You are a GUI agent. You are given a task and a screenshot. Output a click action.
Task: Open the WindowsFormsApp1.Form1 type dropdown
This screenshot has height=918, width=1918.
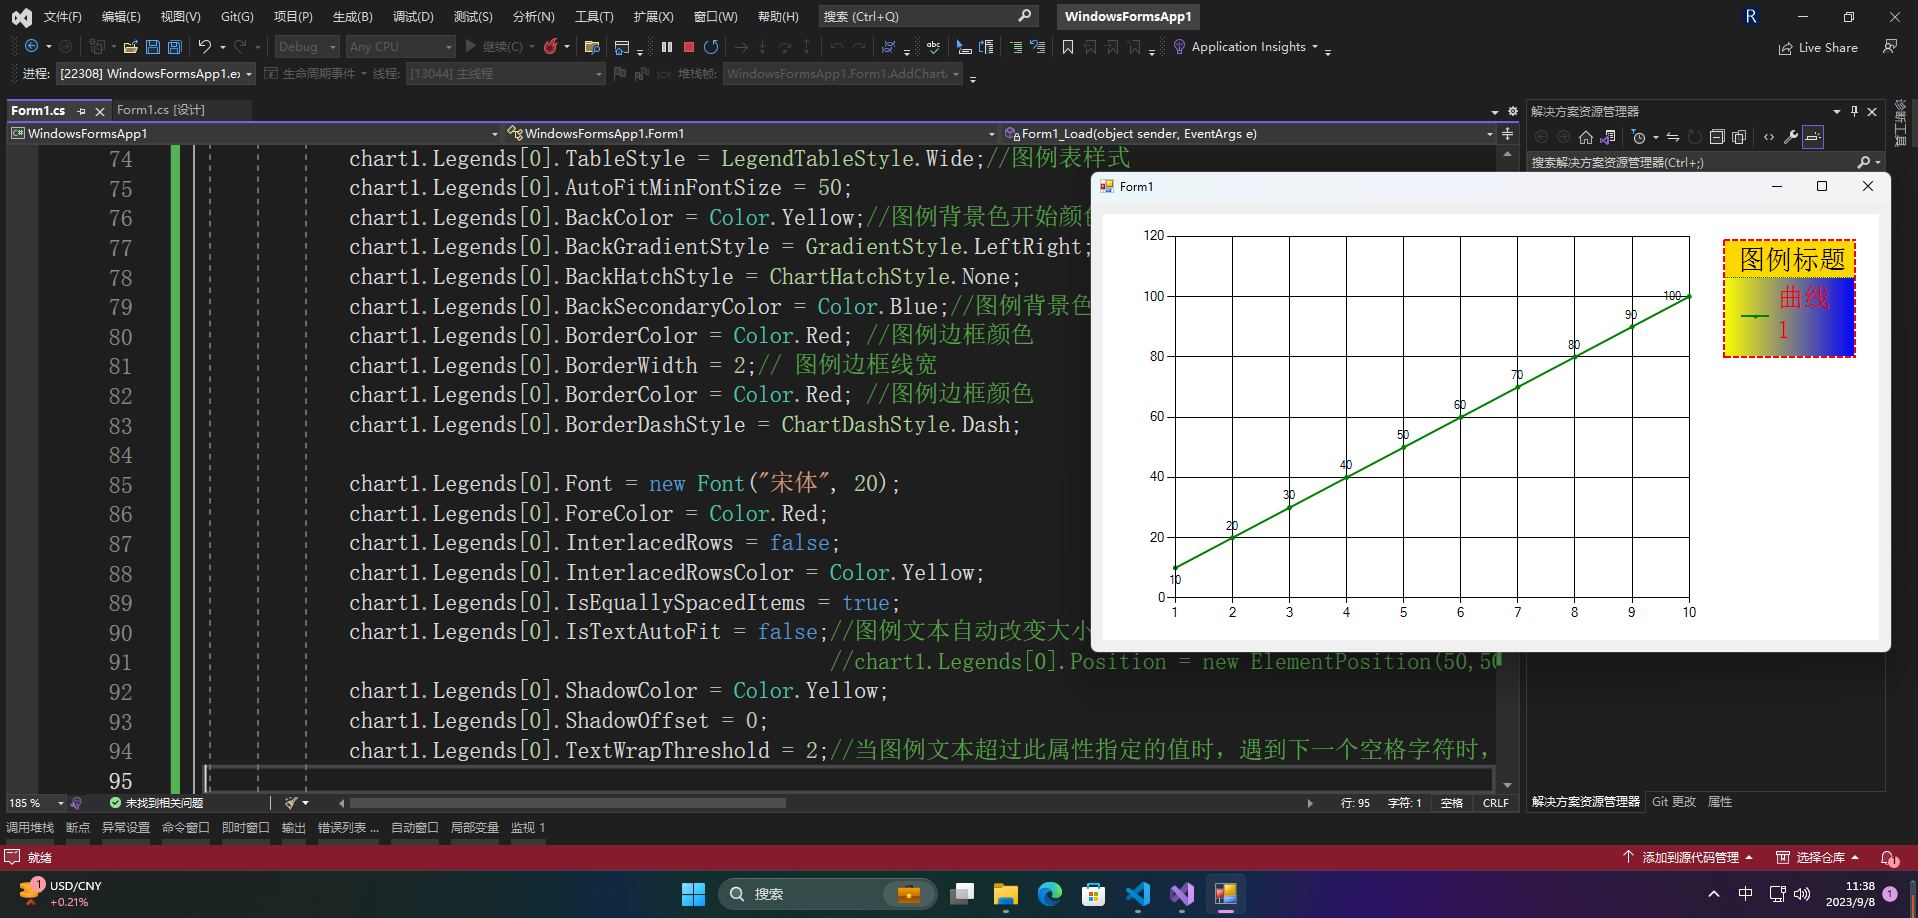coord(751,133)
